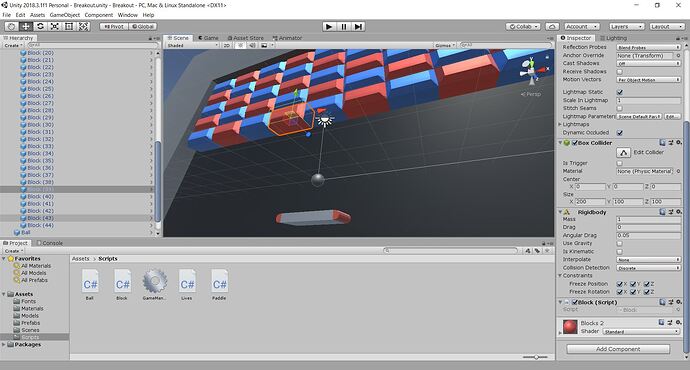
Task: Select the Scale tool
Action: [x=55, y=26]
